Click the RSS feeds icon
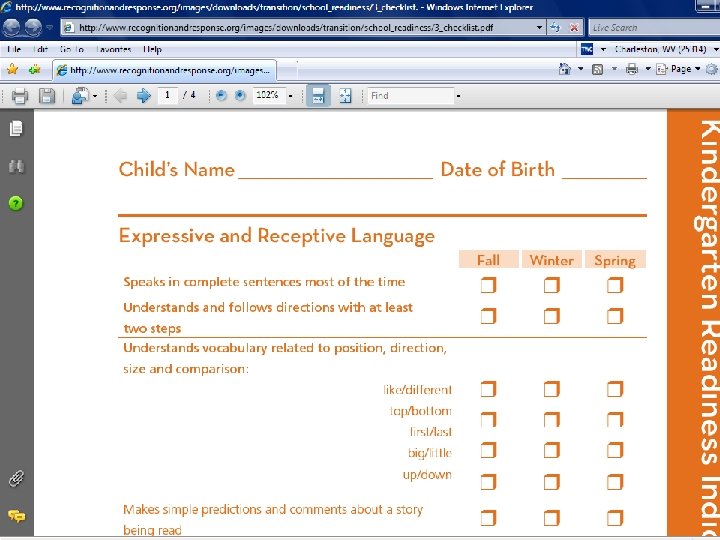720x540 pixels. tap(597, 69)
